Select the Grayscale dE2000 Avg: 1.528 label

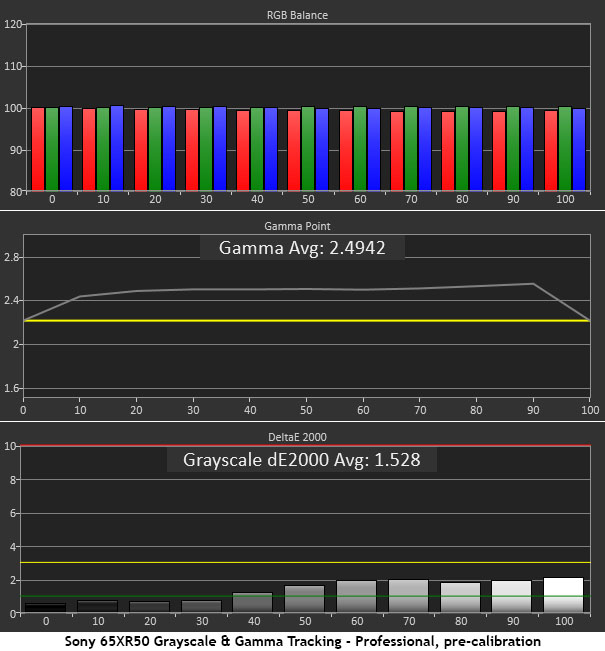[x=302, y=460]
